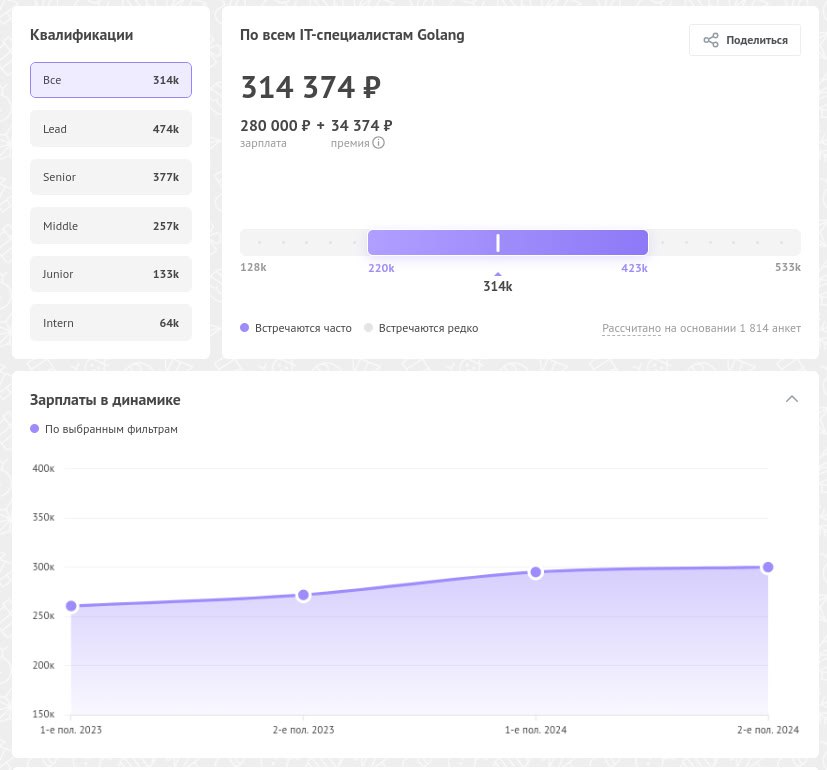Select the Senior qualification filter
Screen dimensions: 827x770
click(x=111, y=177)
